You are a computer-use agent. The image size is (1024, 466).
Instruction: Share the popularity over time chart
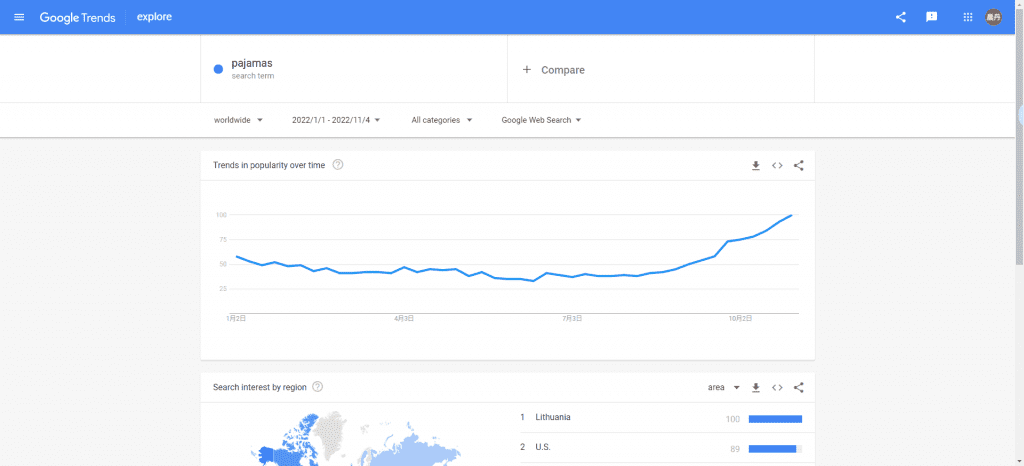(798, 165)
